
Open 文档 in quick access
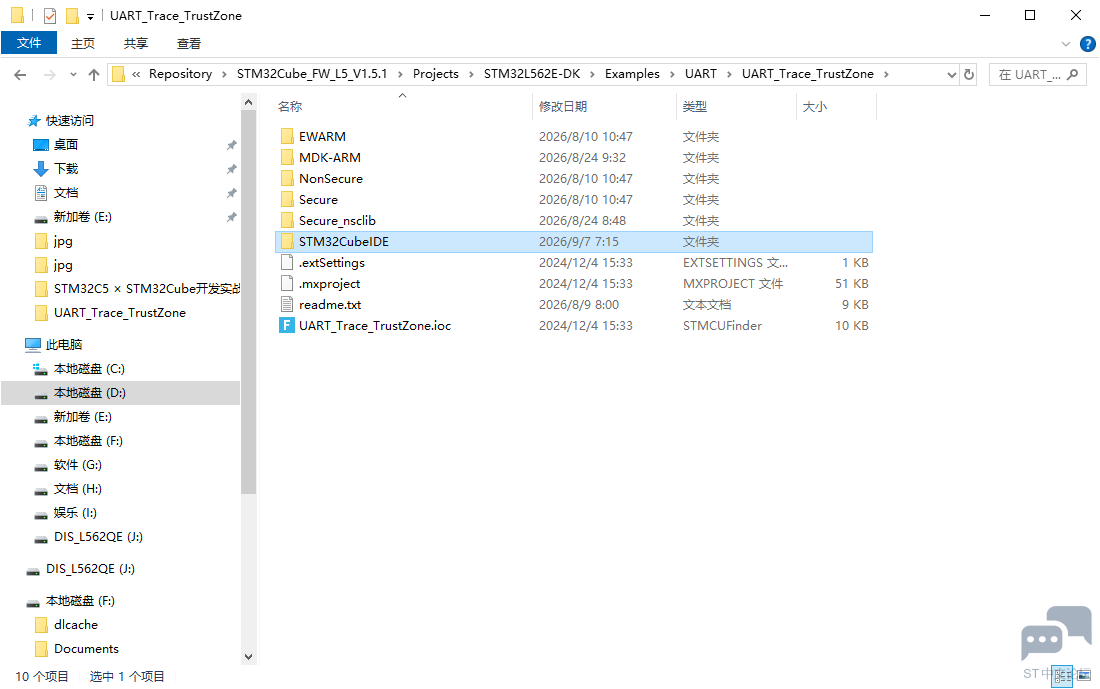(66, 192)
